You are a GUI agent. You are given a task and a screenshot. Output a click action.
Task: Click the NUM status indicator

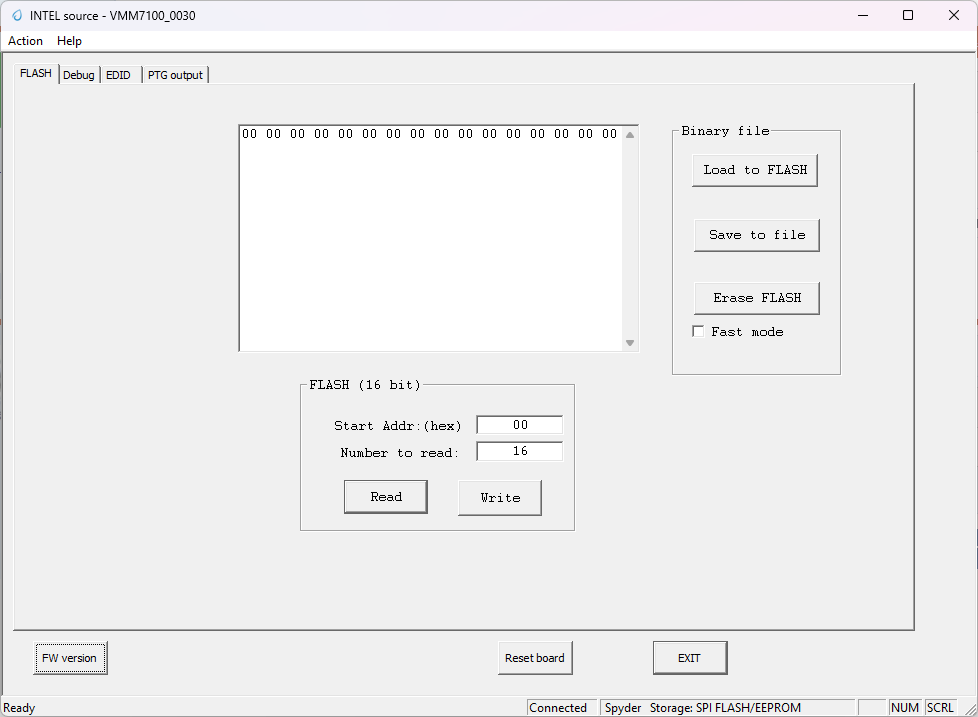tap(905, 708)
